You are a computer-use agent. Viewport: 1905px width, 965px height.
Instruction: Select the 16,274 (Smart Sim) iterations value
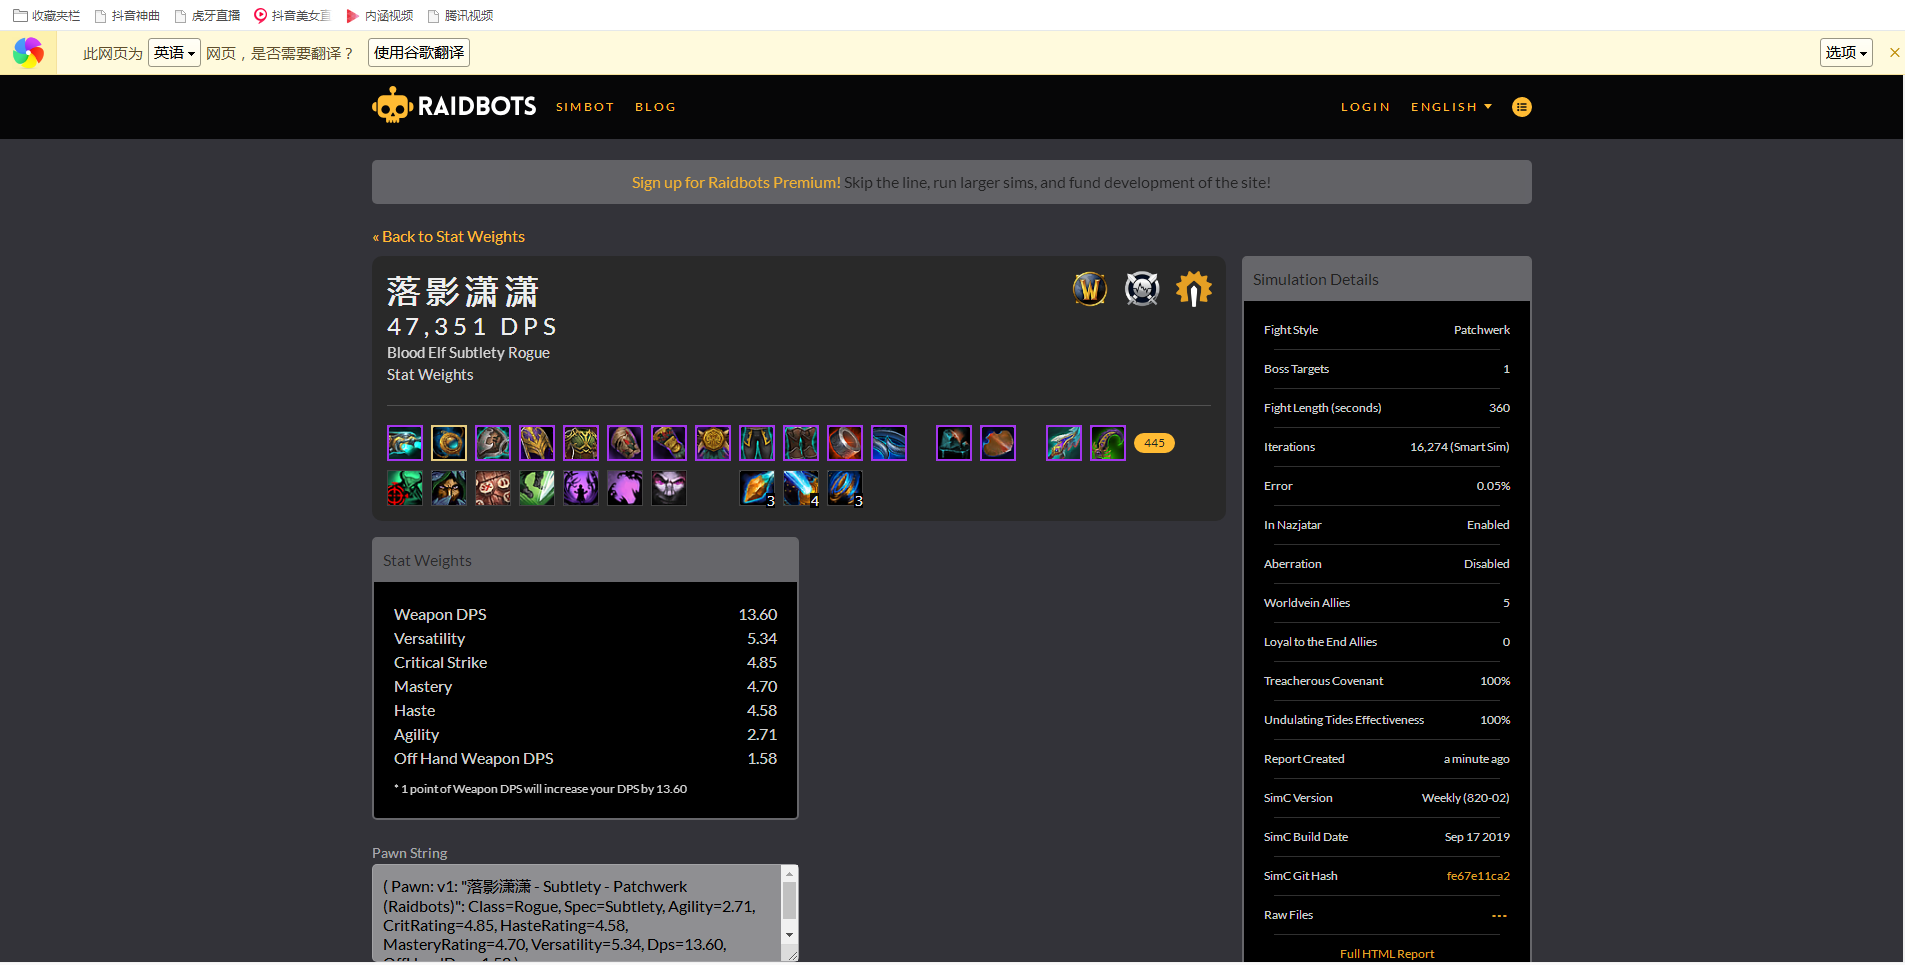pos(1460,447)
